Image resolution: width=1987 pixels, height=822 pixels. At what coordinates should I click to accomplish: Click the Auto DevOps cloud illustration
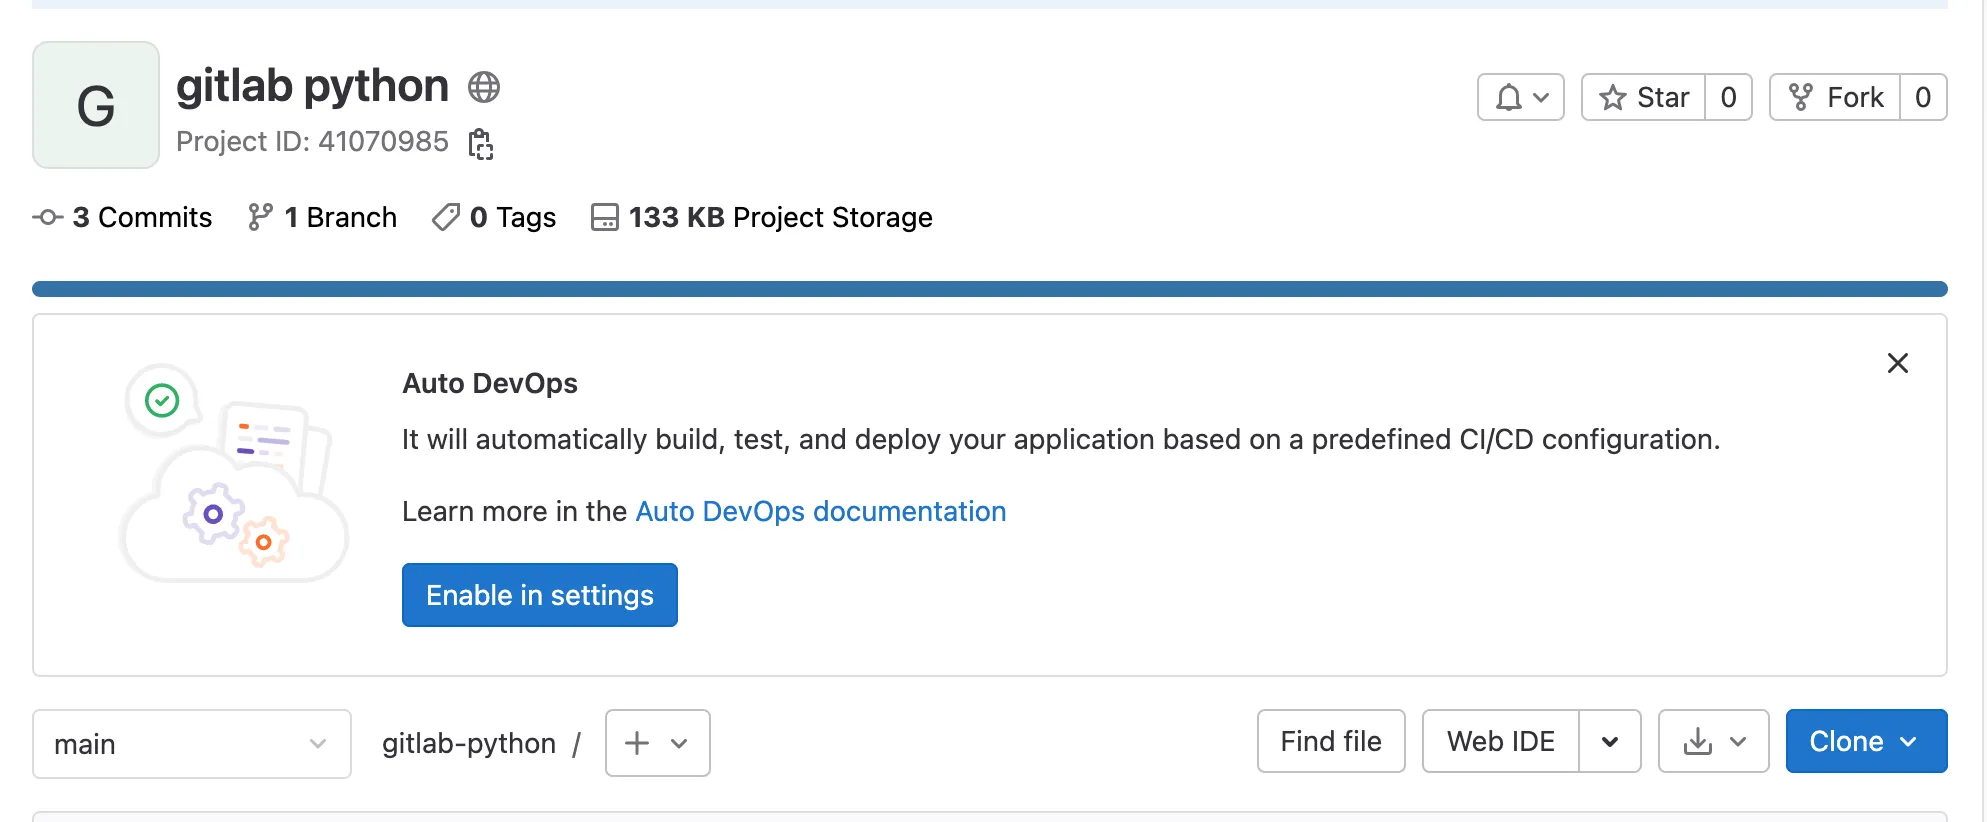coord(233,473)
